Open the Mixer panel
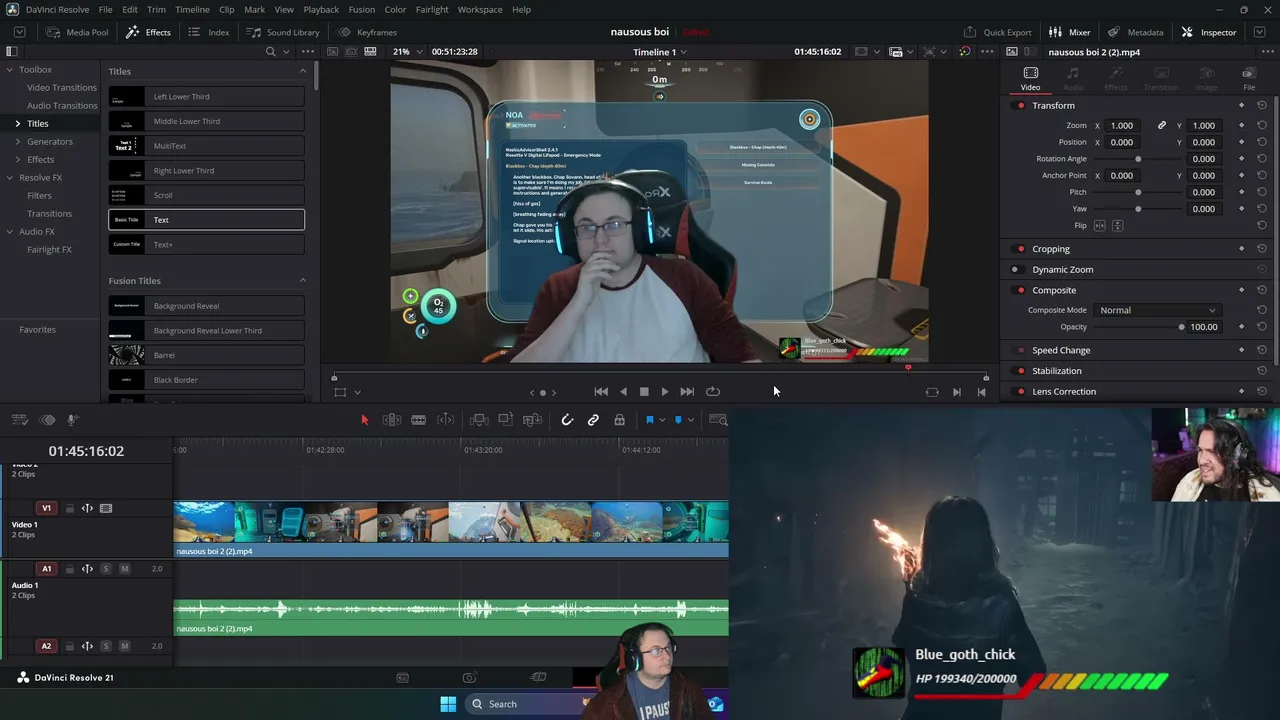 (x=1070, y=32)
